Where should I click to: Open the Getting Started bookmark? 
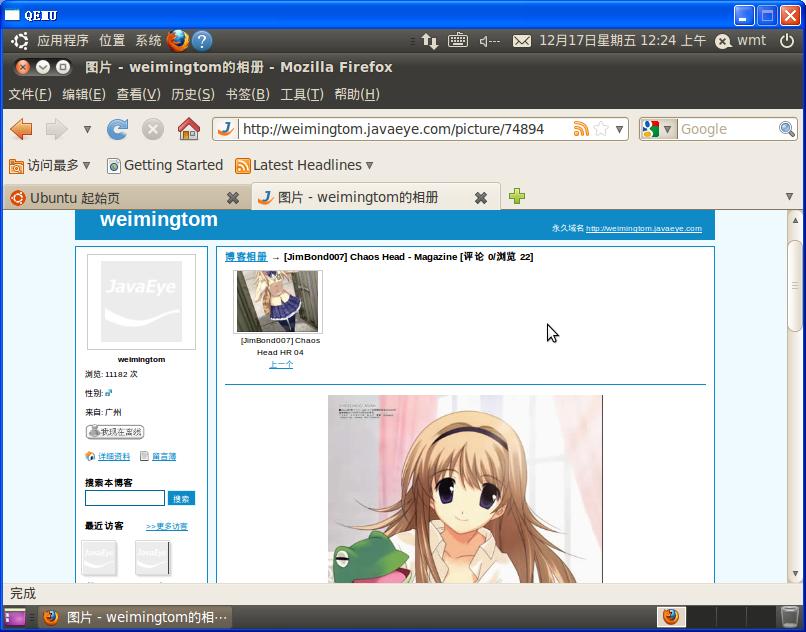click(x=165, y=166)
